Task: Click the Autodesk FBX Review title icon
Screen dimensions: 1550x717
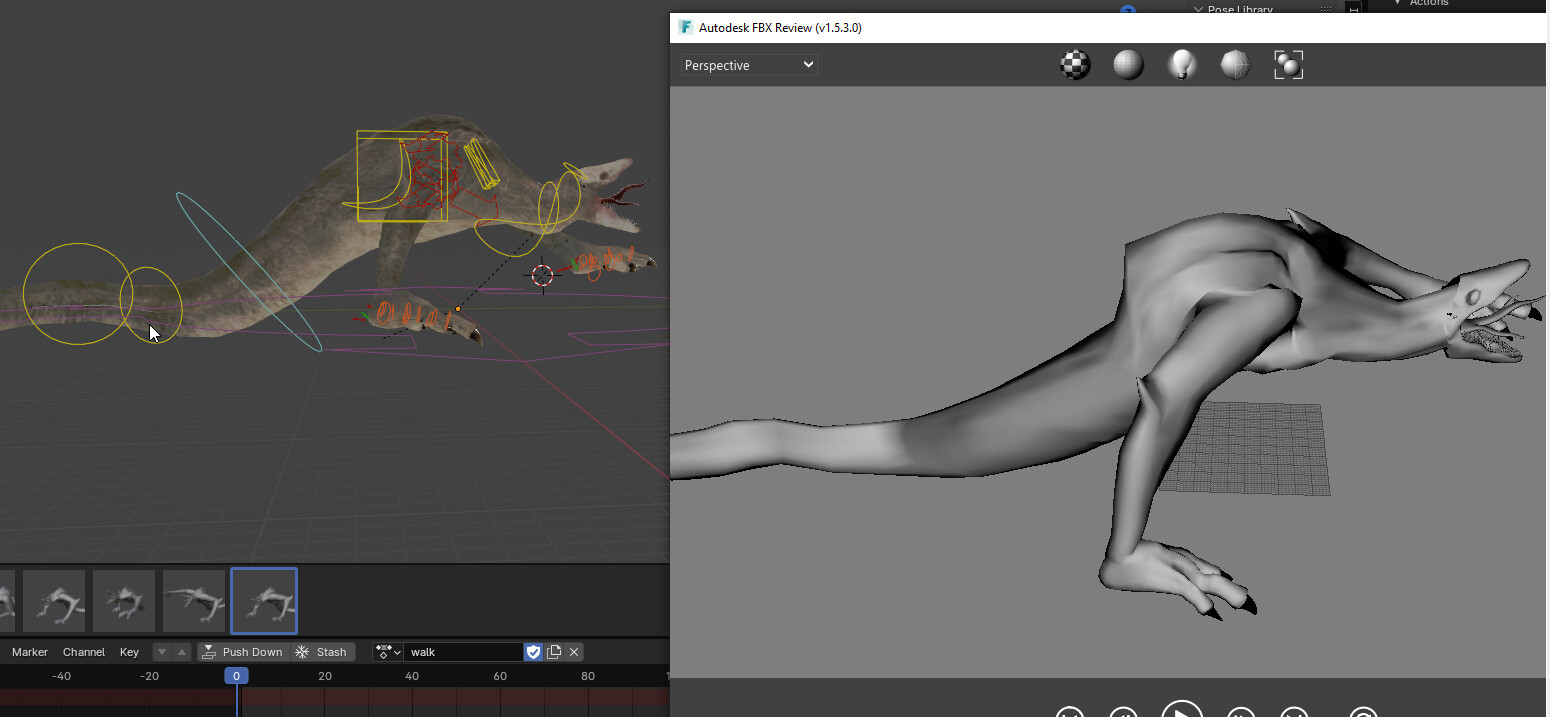Action: (x=687, y=27)
